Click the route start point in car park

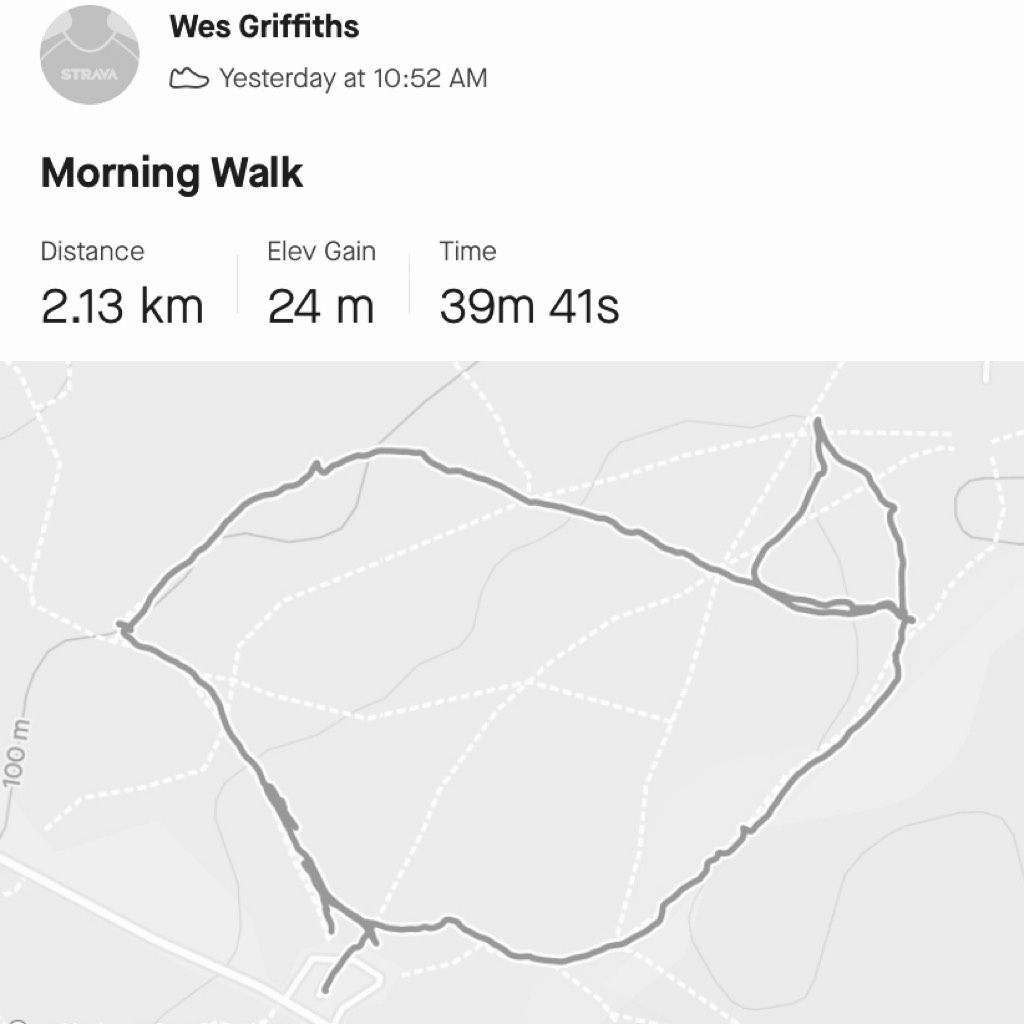pyautogui.click(x=326, y=991)
